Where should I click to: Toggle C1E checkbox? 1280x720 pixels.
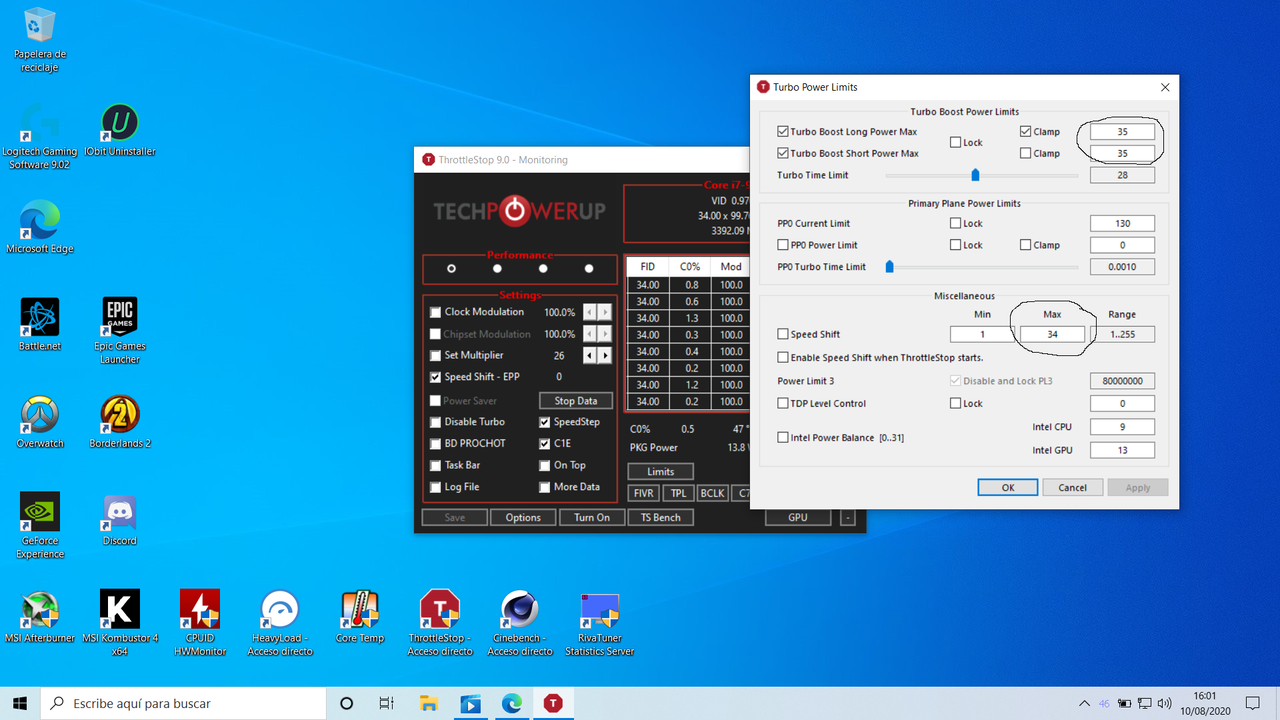(x=544, y=443)
